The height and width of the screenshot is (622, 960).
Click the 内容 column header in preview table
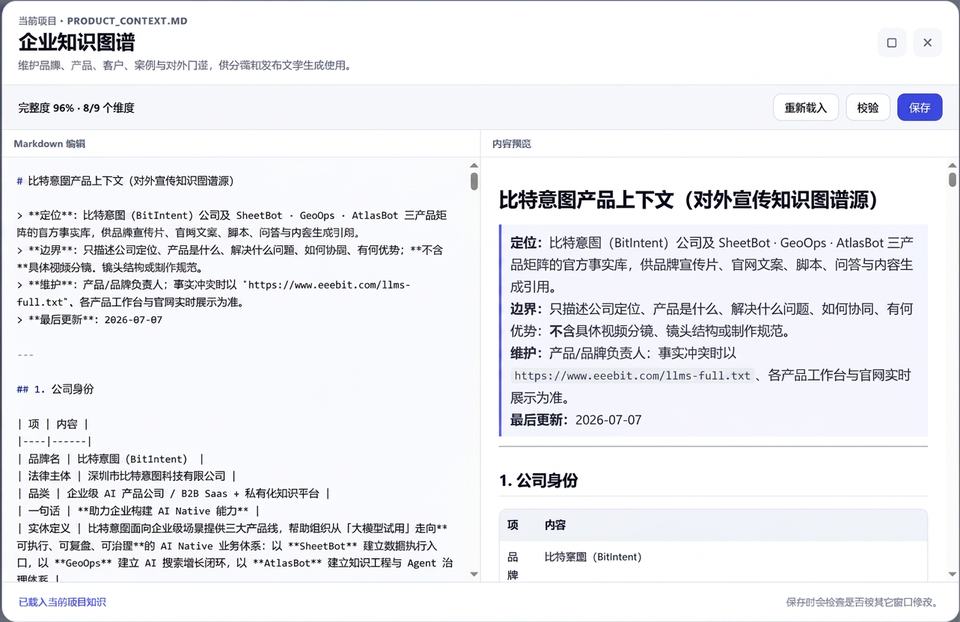pyautogui.click(x=555, y=525)
